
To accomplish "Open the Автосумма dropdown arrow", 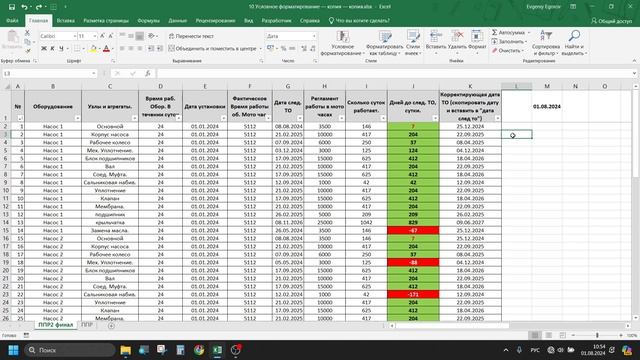I will tap(529, 33).
